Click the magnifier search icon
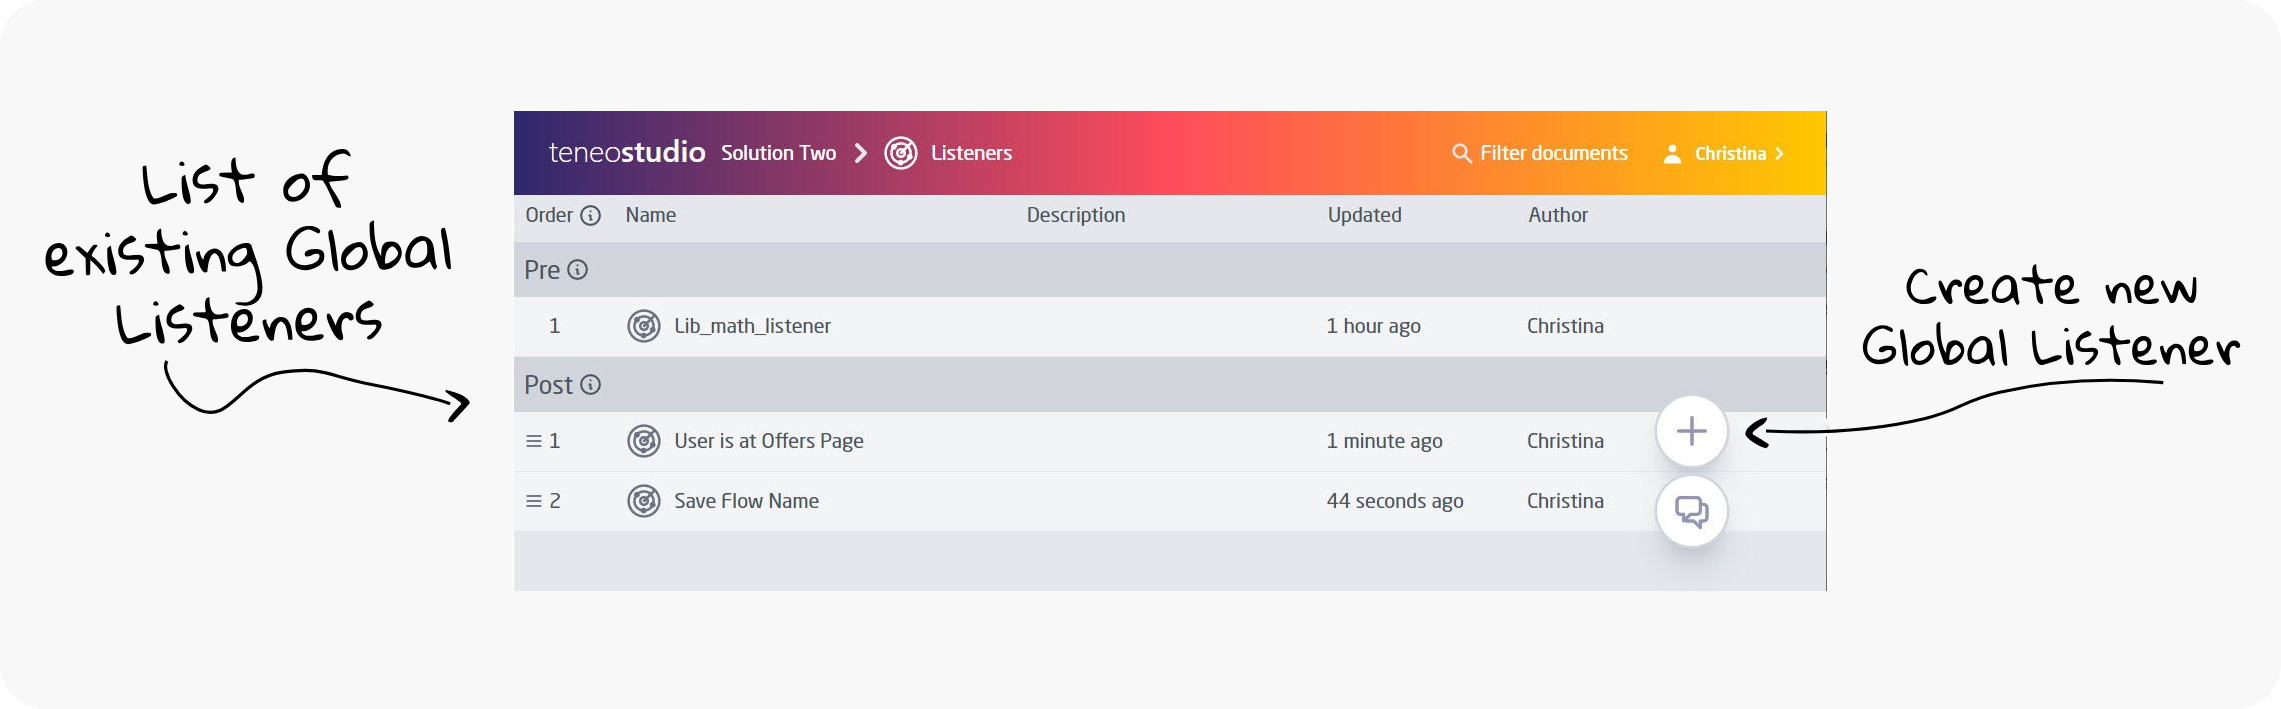This screenshot has width=2281, height=709. pyautogui.click(x=1461, y=153)
